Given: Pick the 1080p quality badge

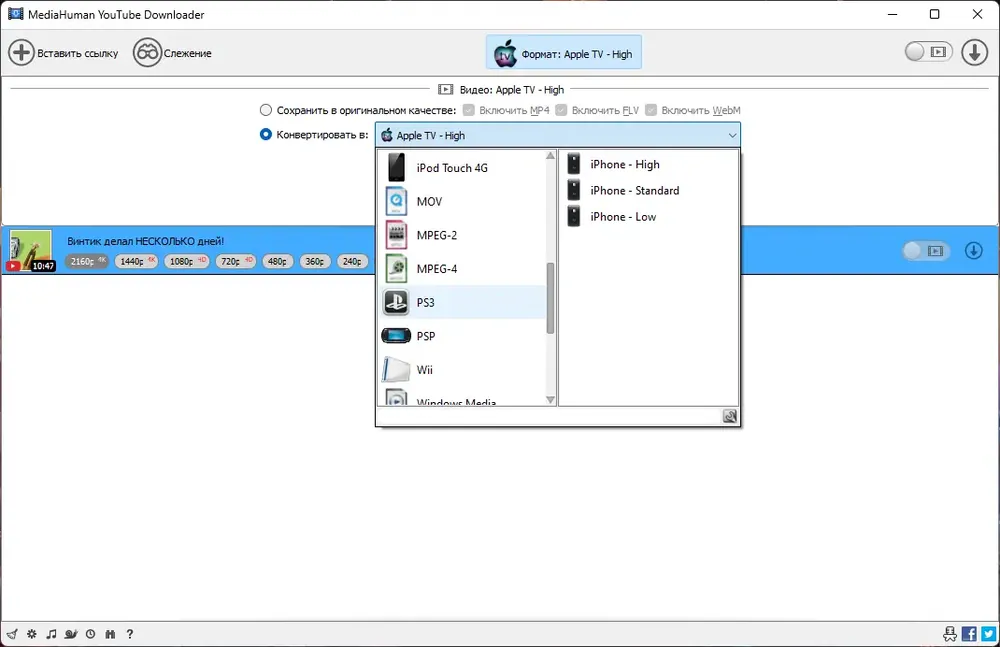Looking at the screenshot, I should (186, 261).
